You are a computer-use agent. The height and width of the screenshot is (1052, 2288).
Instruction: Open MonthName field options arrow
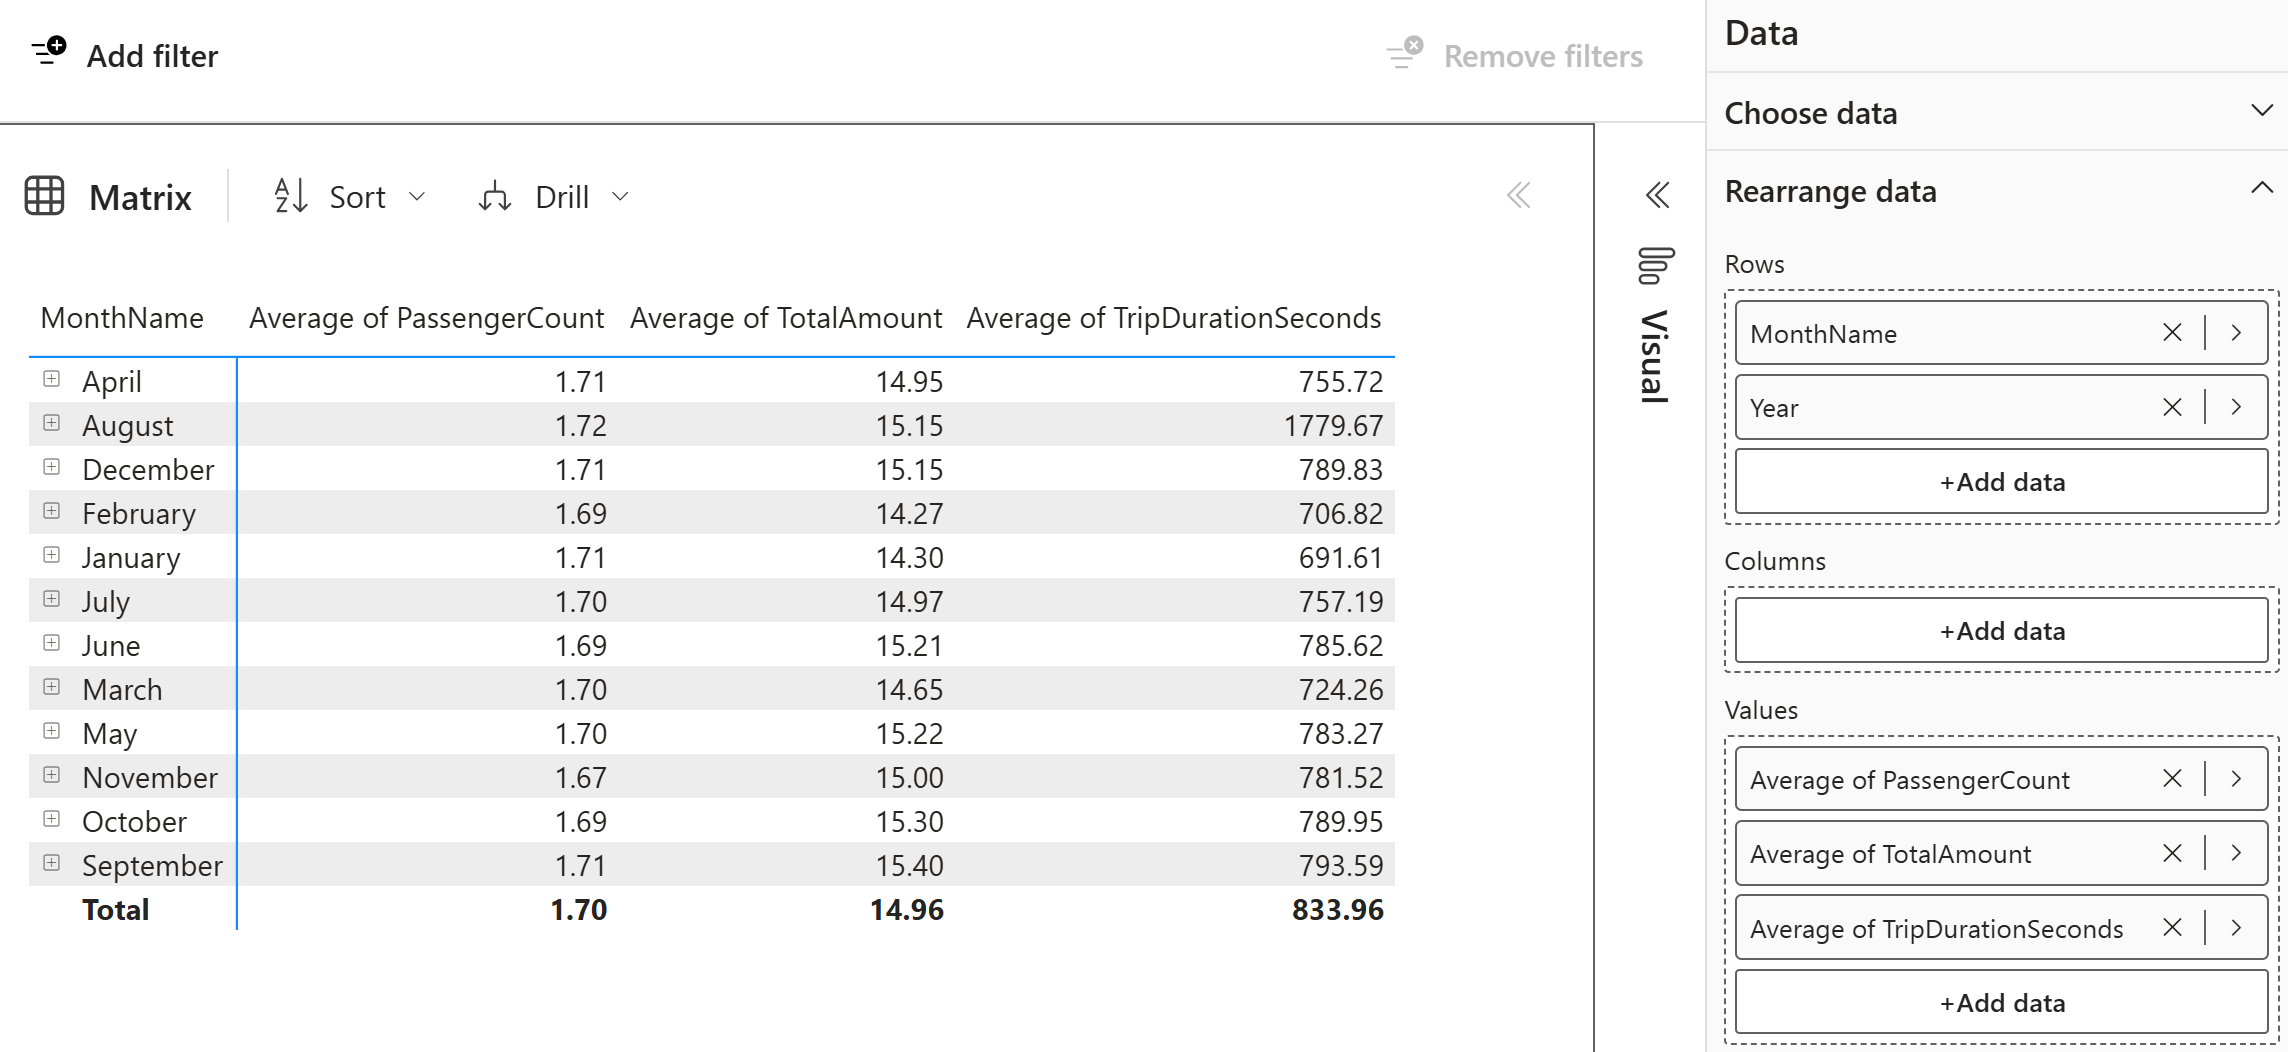[2237, 333]
